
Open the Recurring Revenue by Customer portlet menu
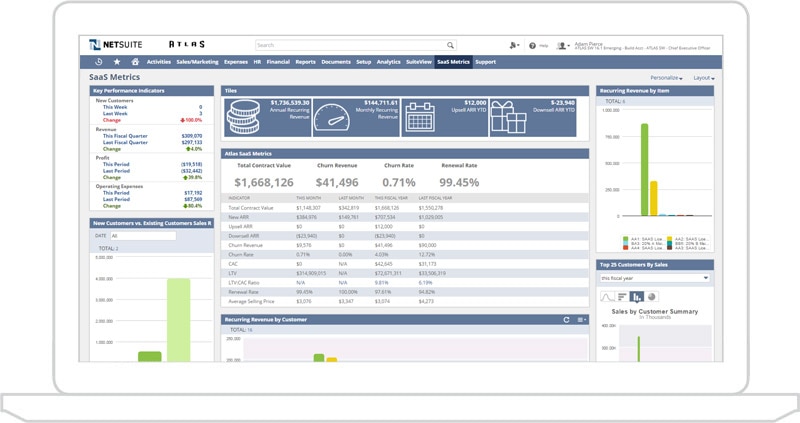(x=582, y=320)
